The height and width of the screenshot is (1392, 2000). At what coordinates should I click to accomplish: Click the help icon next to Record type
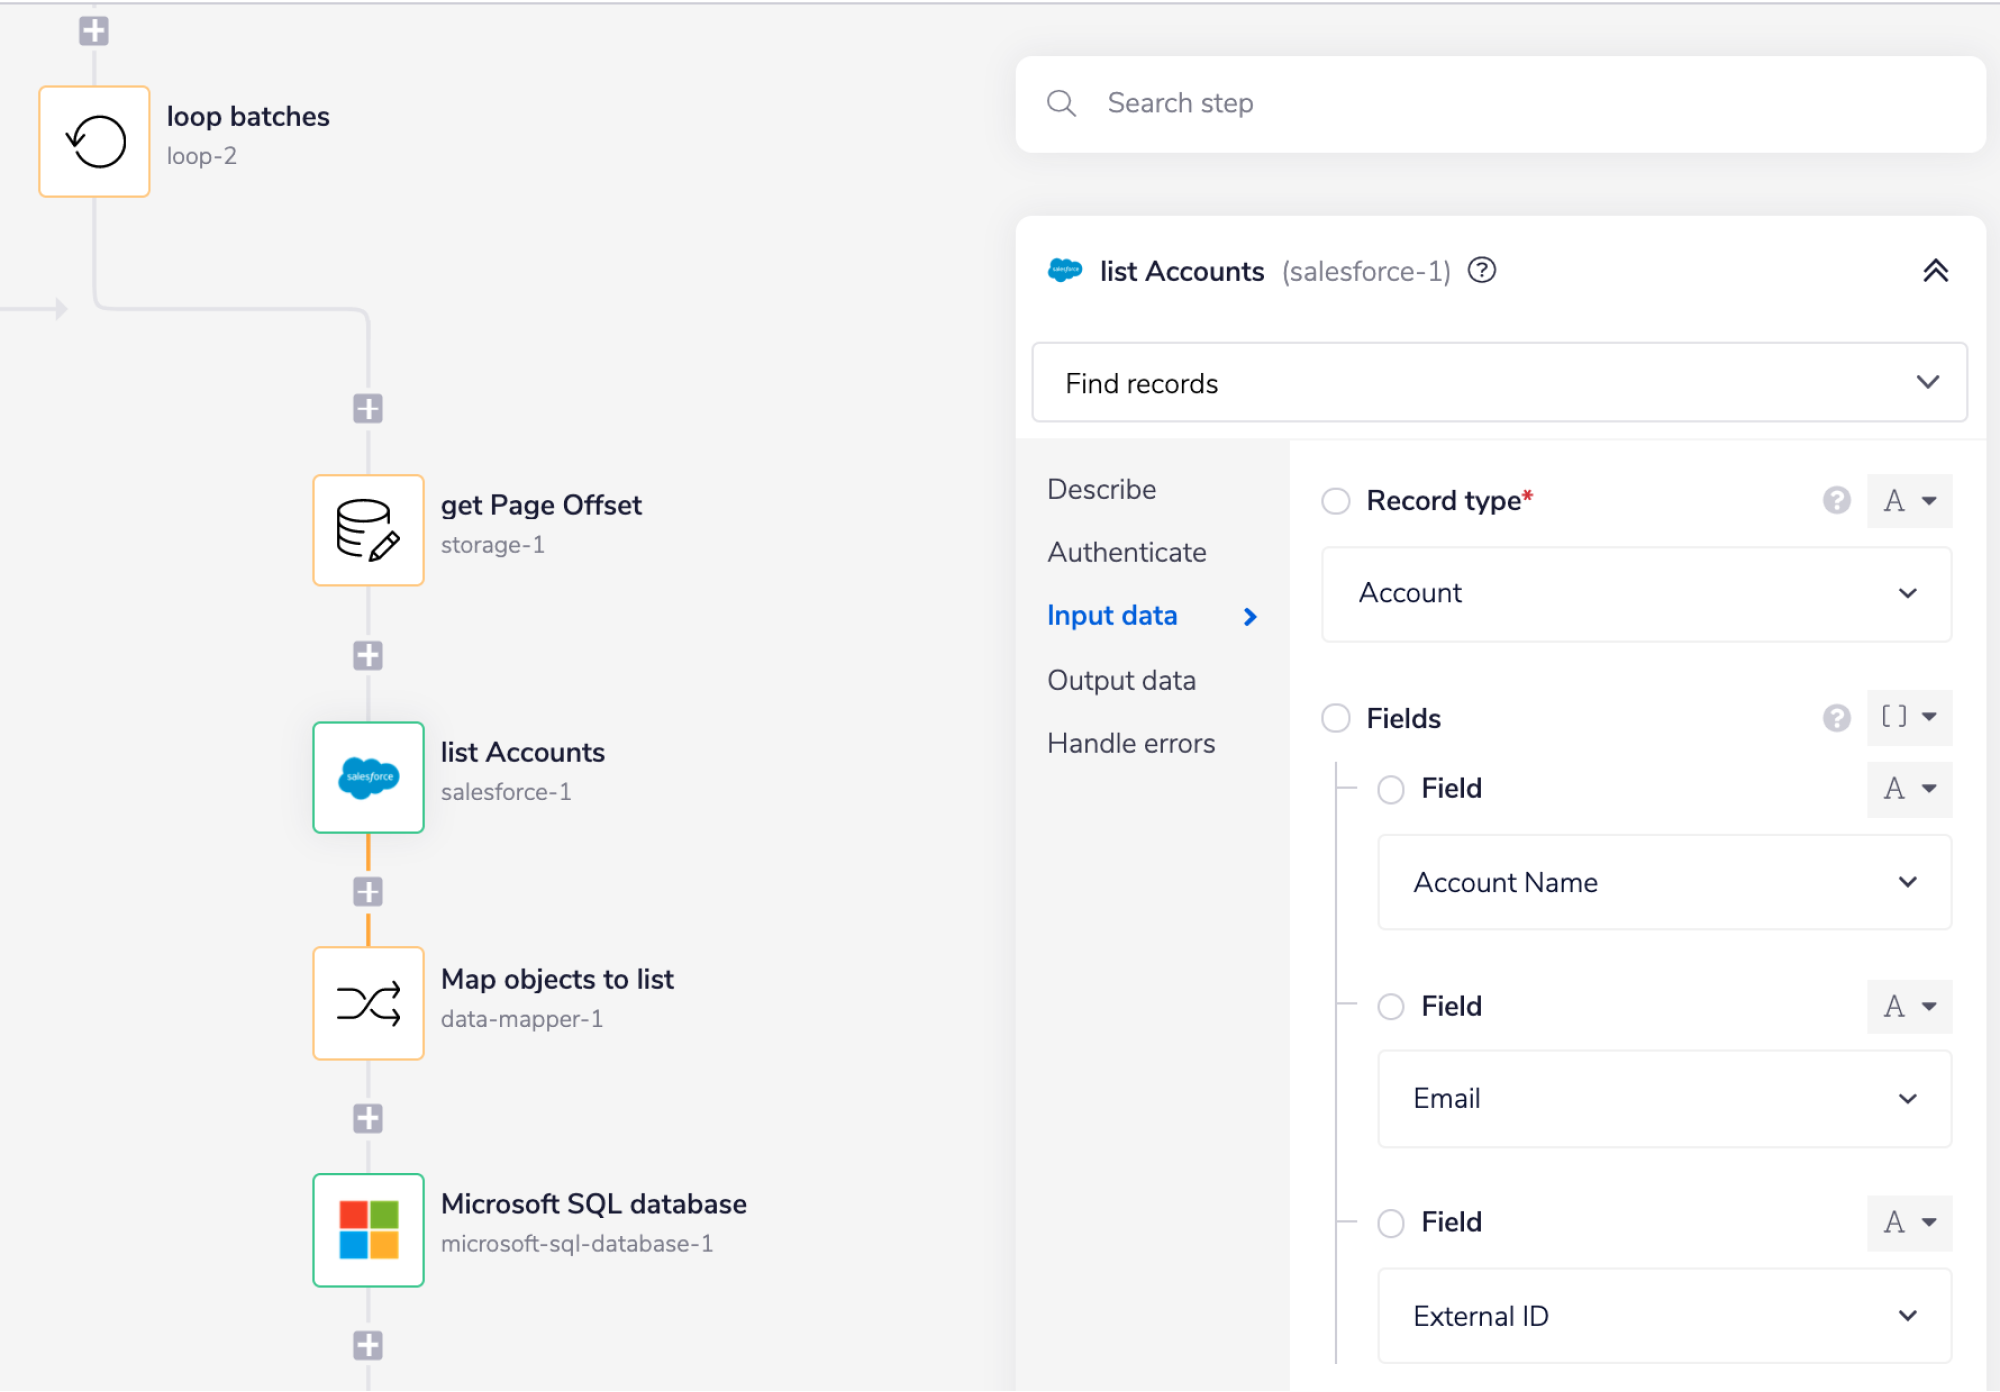point(1836,500)
